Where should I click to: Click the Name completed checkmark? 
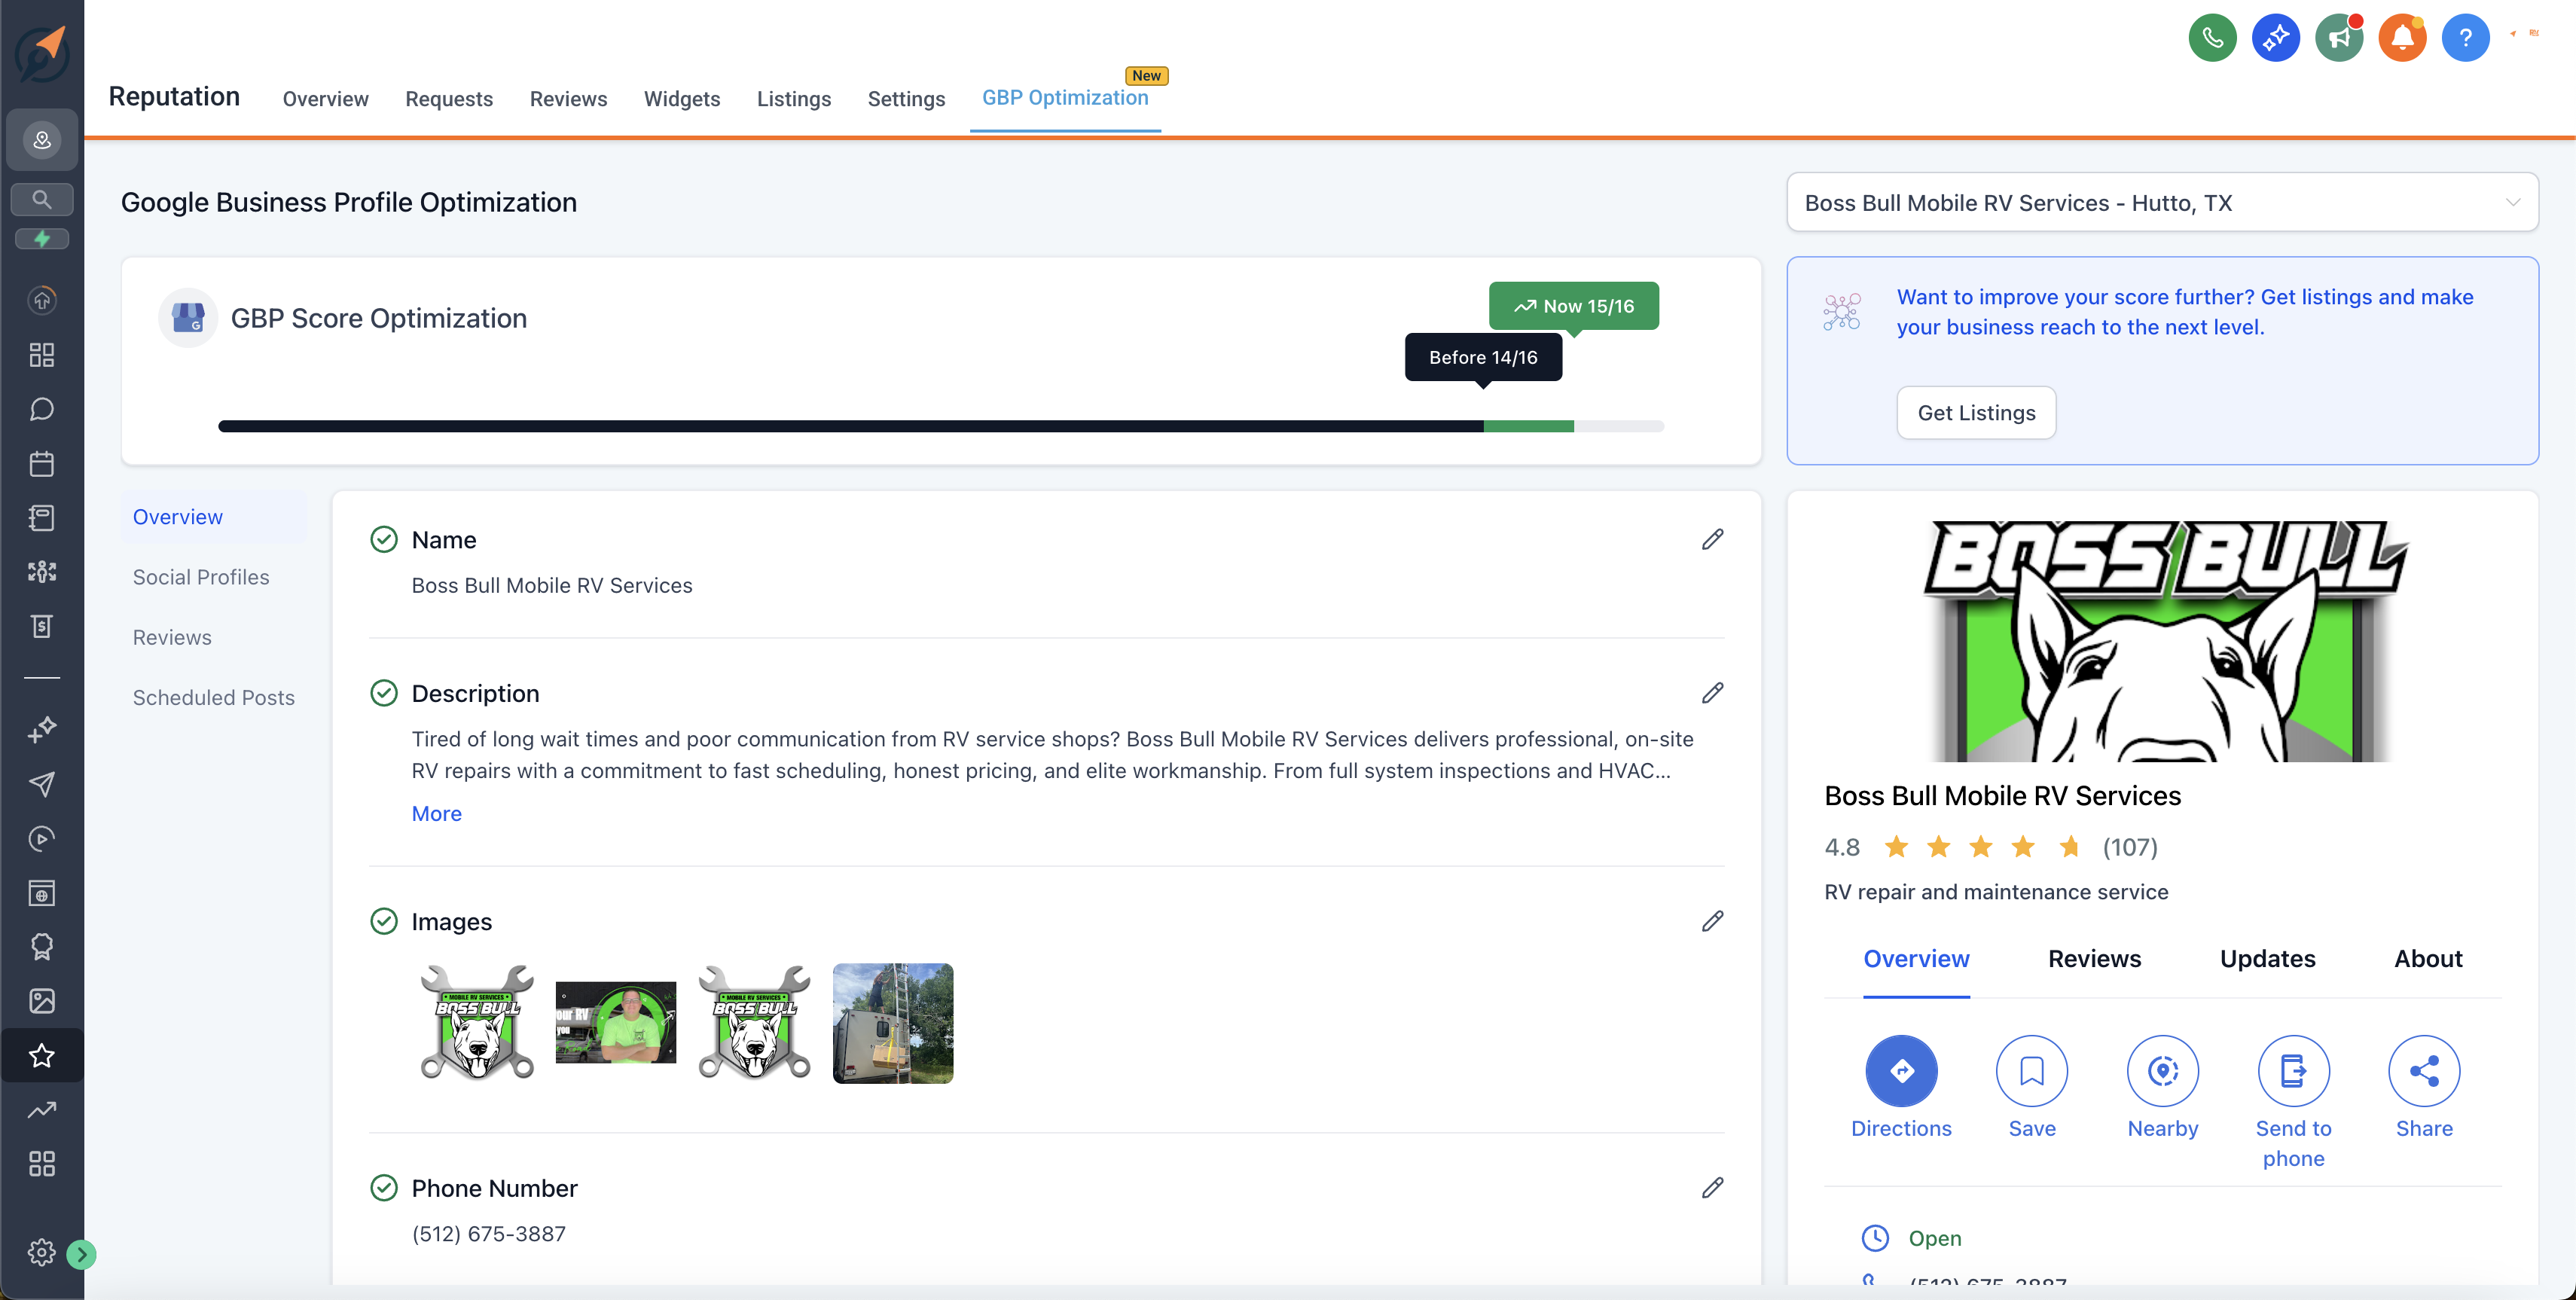point(384,540)
